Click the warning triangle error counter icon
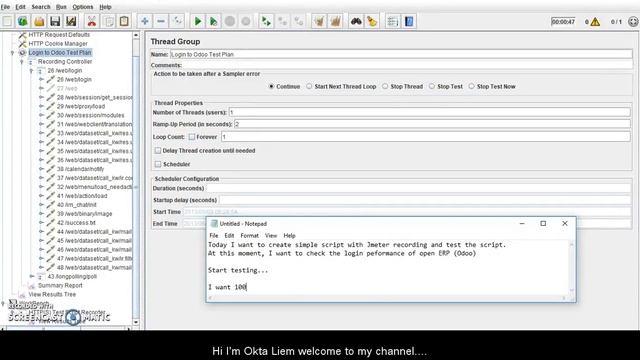Image resolution: width=640 pixels, height=360 pixels. coord(595,22)
